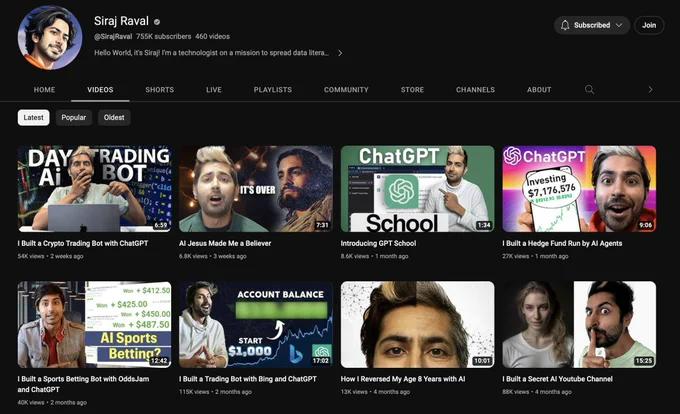This screenshot has height=414, width=680.
Task: Click the Join membership button
Action: coord(649,25)
